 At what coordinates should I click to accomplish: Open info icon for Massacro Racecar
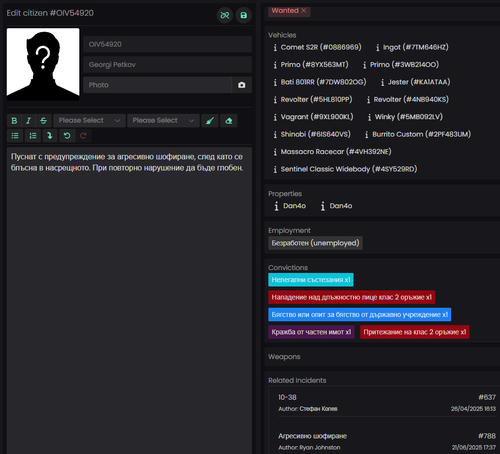pos(275,152)
